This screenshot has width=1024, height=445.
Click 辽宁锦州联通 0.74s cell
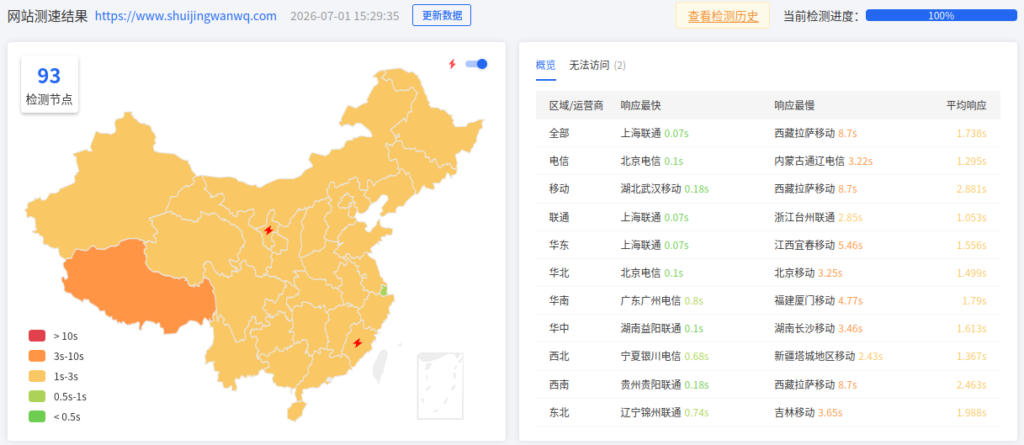tap(665, 412)
